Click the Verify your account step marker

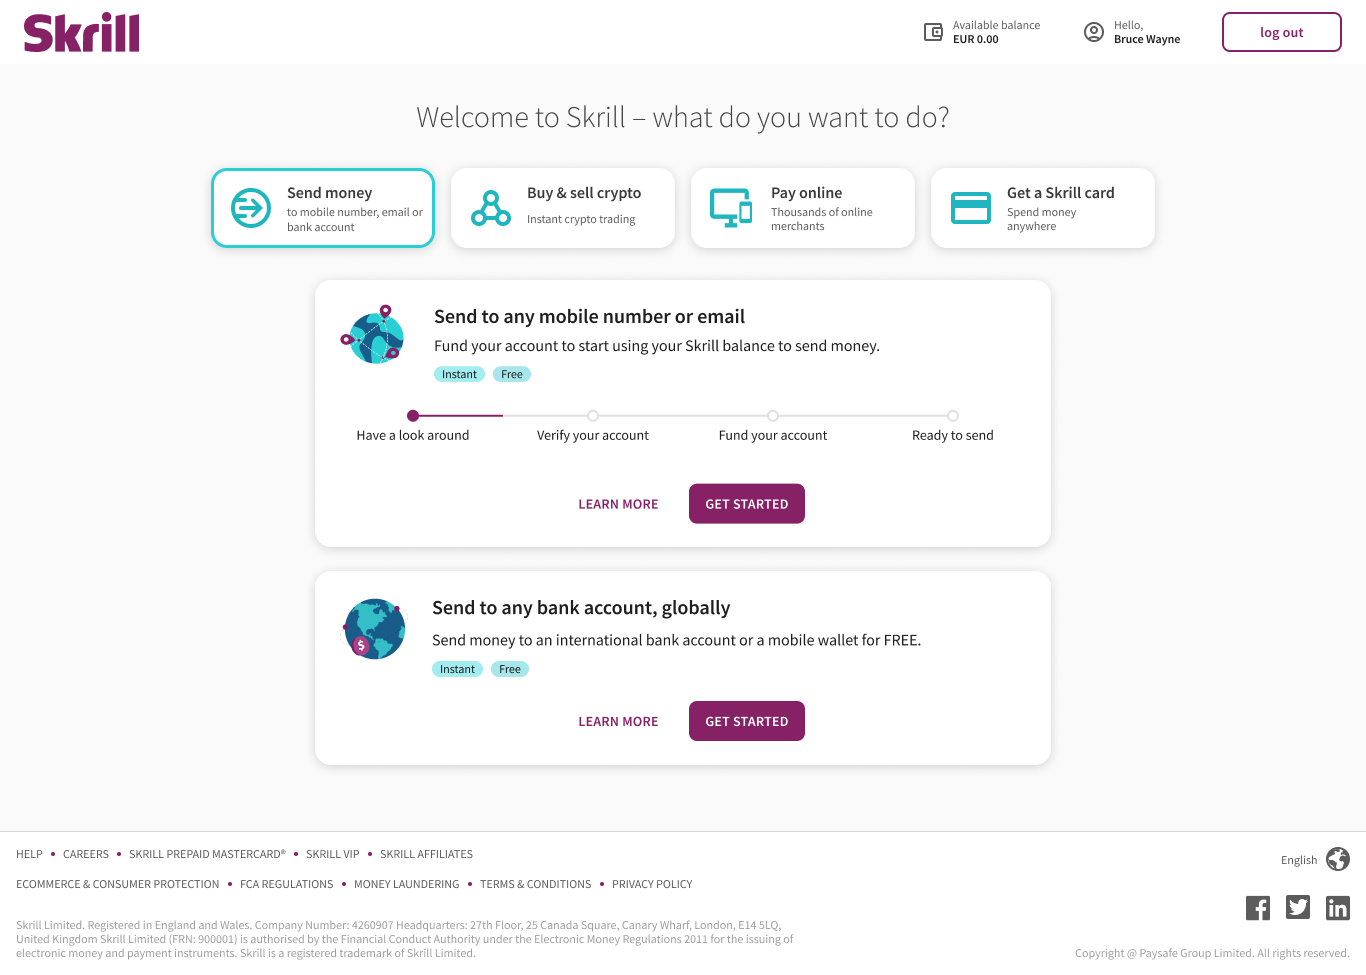point(593,415)
